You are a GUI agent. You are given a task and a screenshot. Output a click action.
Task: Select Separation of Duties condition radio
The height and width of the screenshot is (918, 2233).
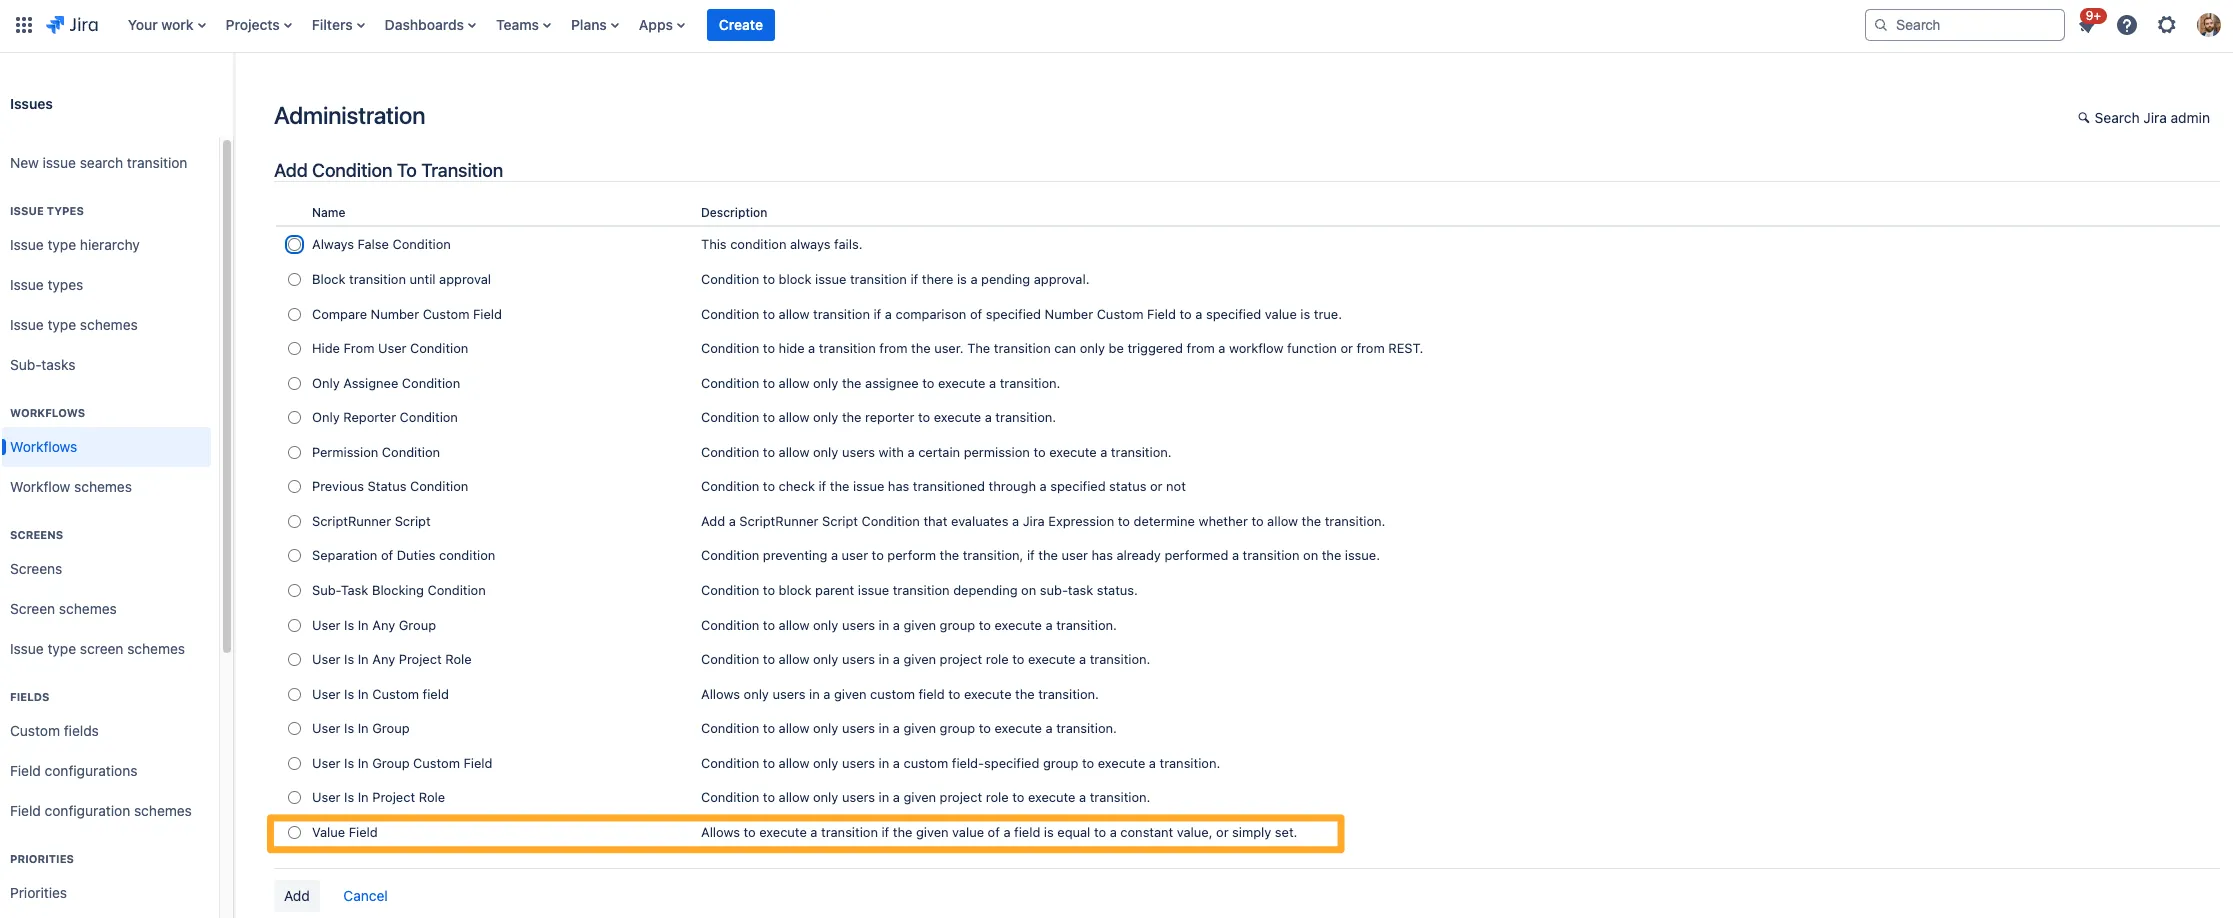[294, 555]
